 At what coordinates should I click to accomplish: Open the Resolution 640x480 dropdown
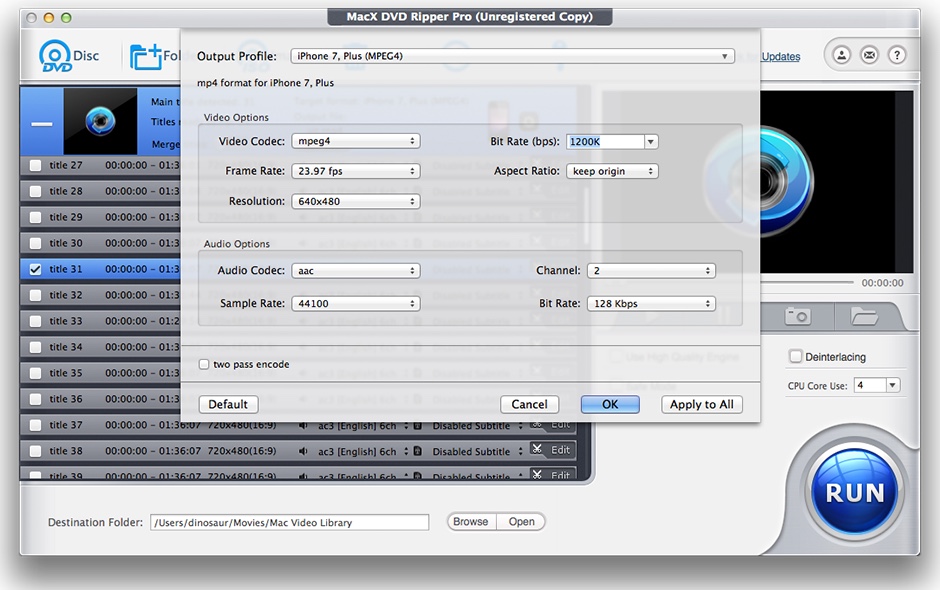coord(355,201)
